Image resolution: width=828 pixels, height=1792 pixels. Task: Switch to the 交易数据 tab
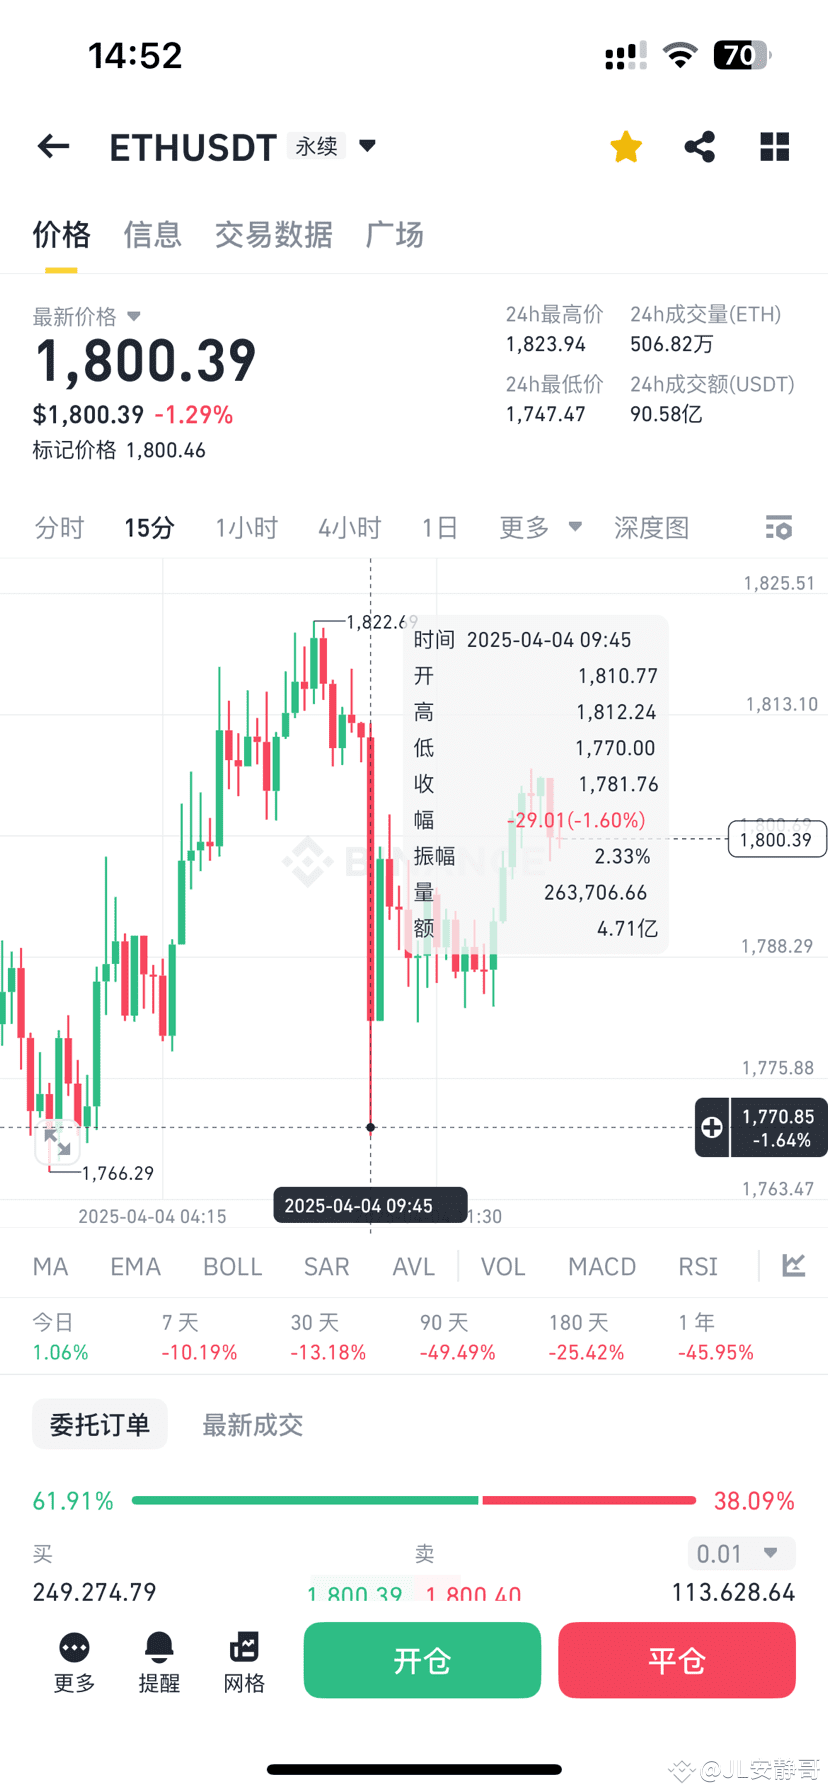[x=274, y=234]
